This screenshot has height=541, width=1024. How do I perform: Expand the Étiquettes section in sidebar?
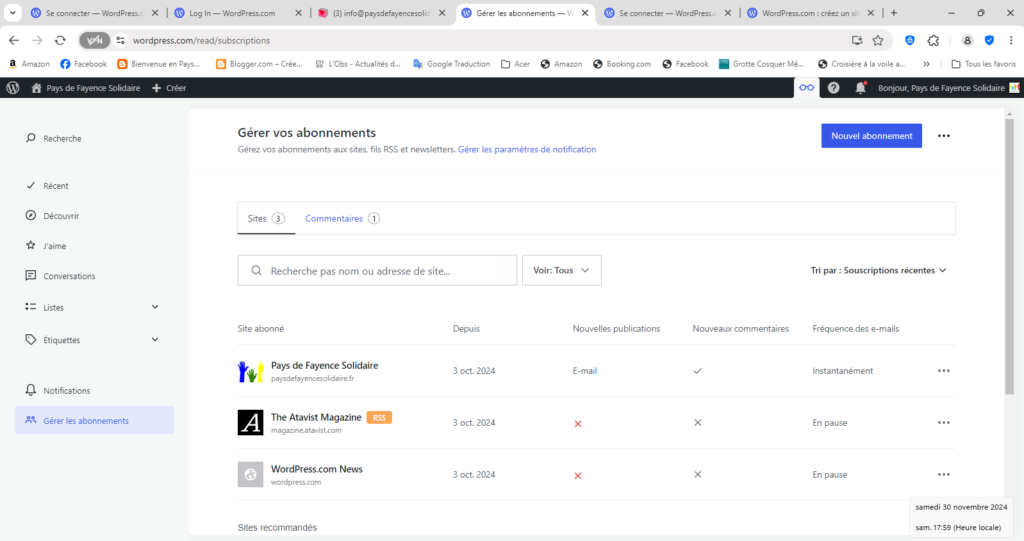click(x=154, y=340)
